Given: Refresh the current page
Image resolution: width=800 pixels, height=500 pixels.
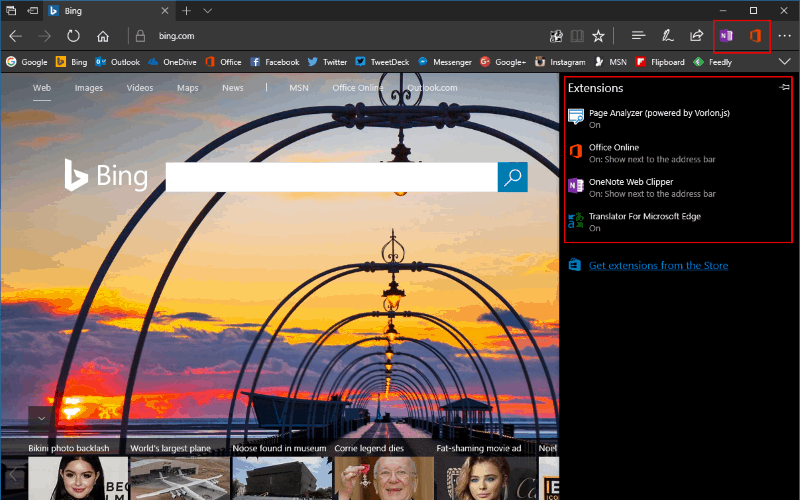Looking at the screenshot, I should 73,36.
